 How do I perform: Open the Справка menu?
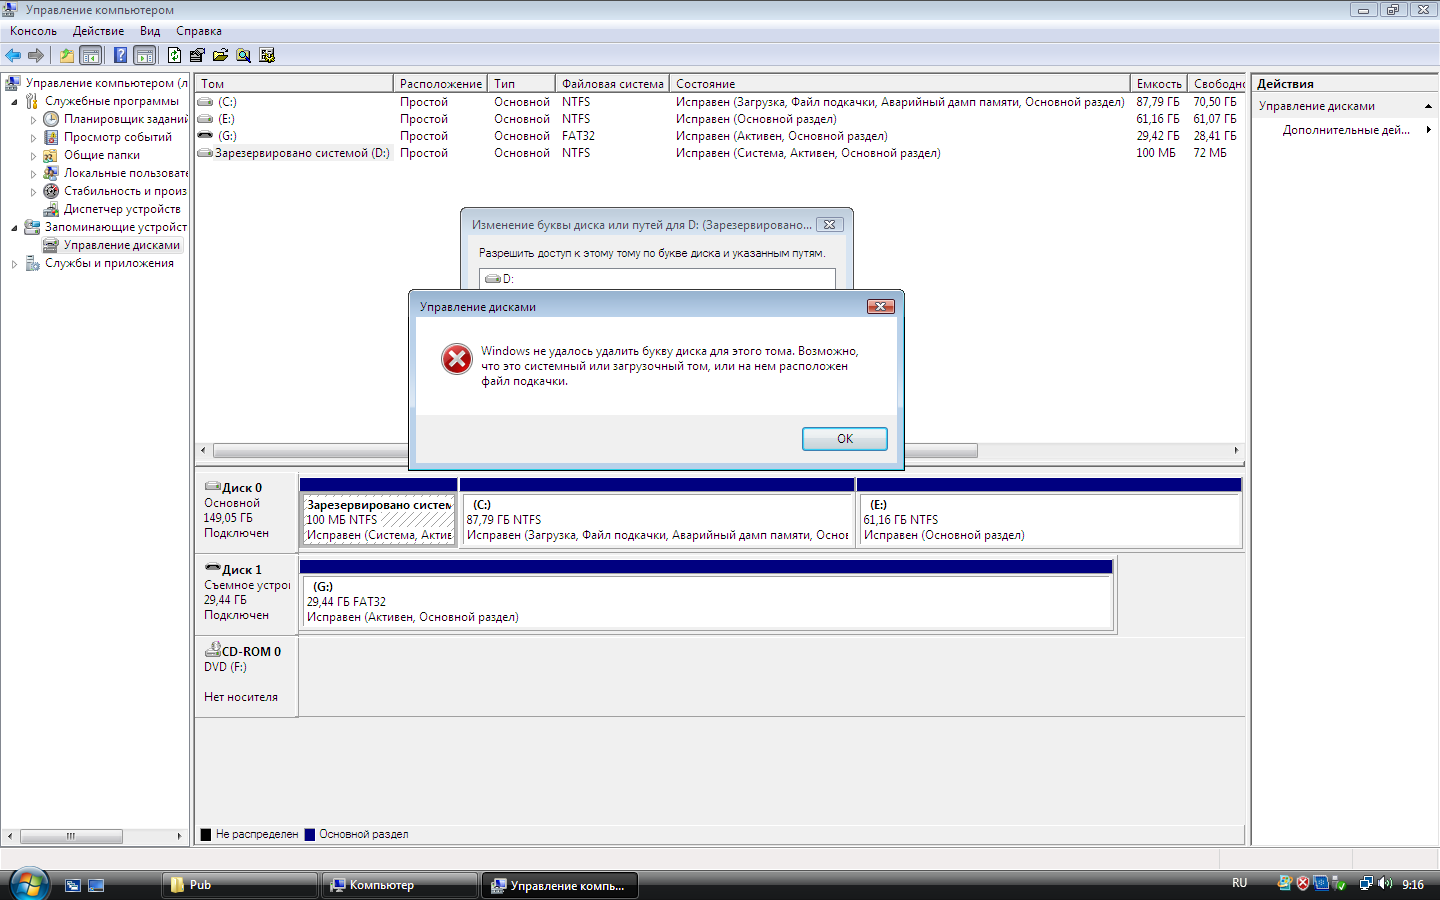tap(199, 31)
